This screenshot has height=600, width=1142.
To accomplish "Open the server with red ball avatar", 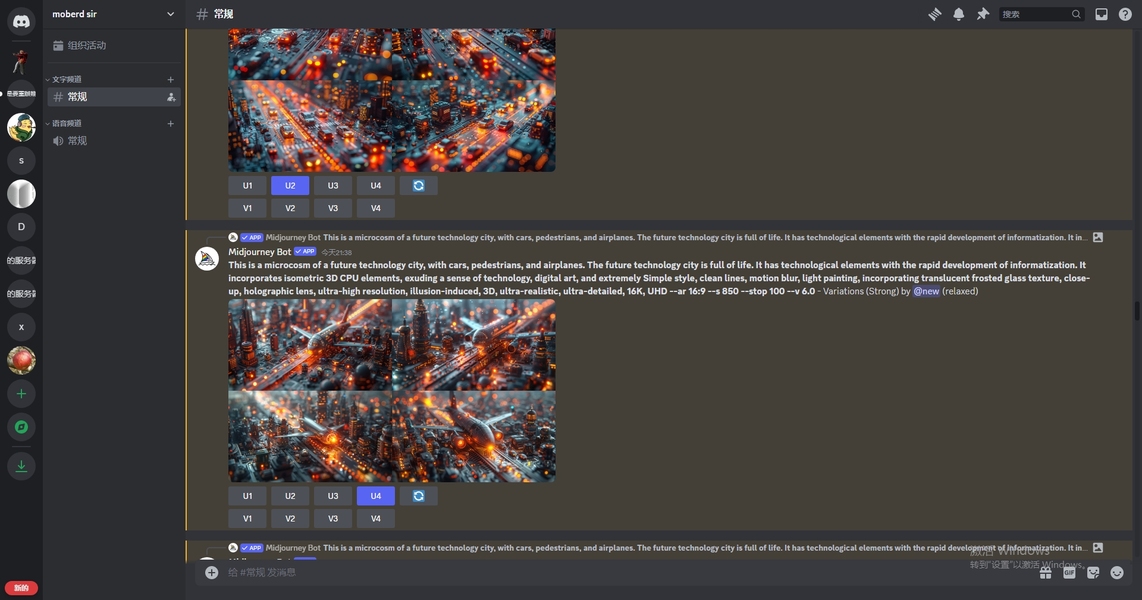I will point(21,360).
